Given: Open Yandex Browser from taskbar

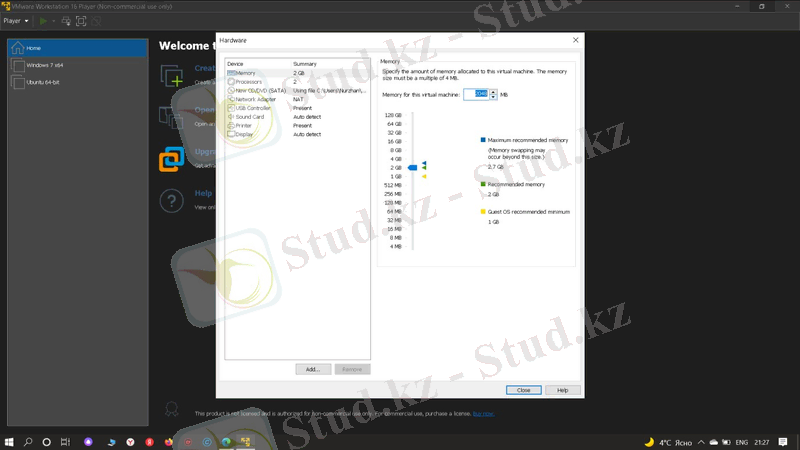Looking at the screenshot, I should pyautogui.click(x=130, y=442).
